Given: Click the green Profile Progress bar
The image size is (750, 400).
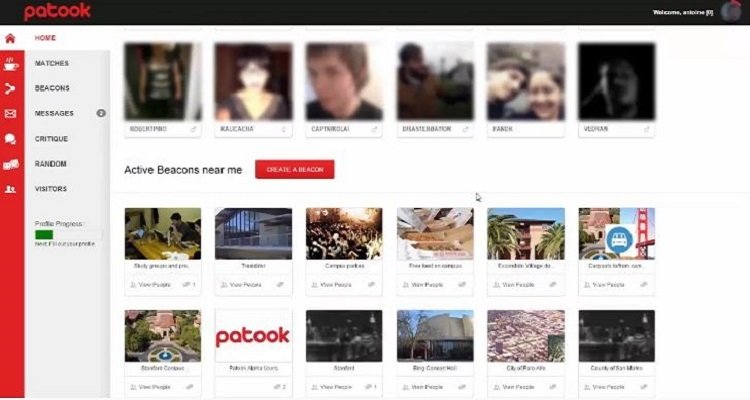Looking at the screenshot, I should point(44,235).
